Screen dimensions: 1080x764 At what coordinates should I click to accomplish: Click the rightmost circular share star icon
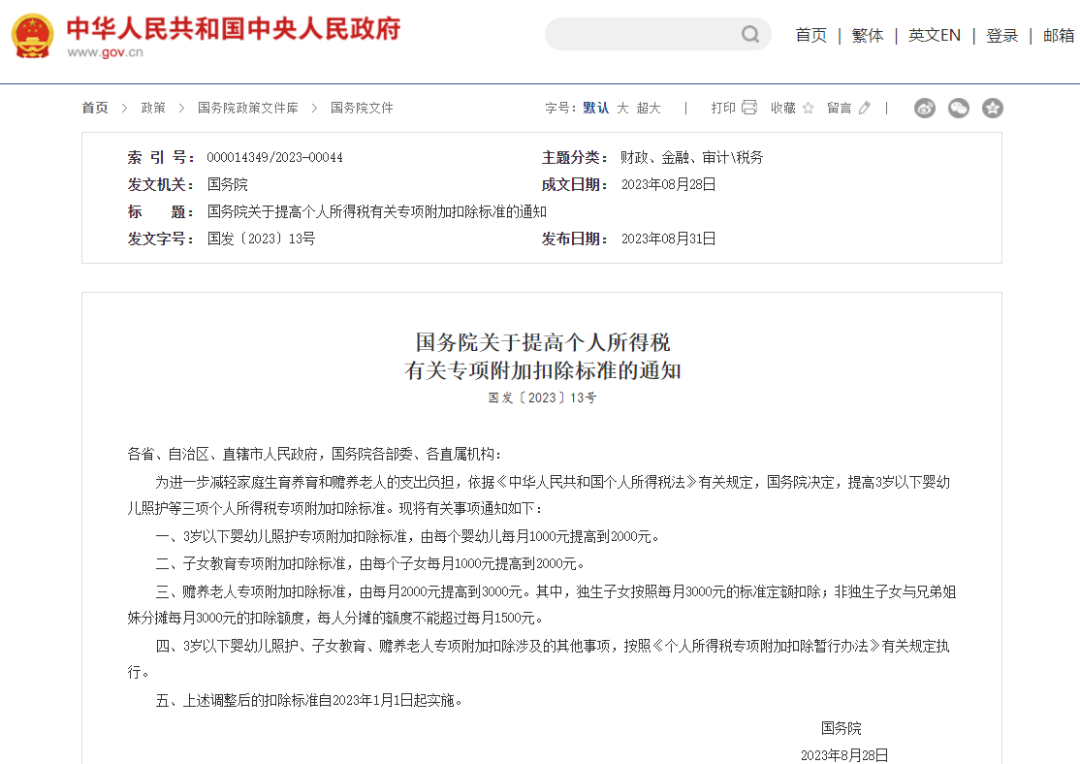pyautogui.click(x=992, y=108)
